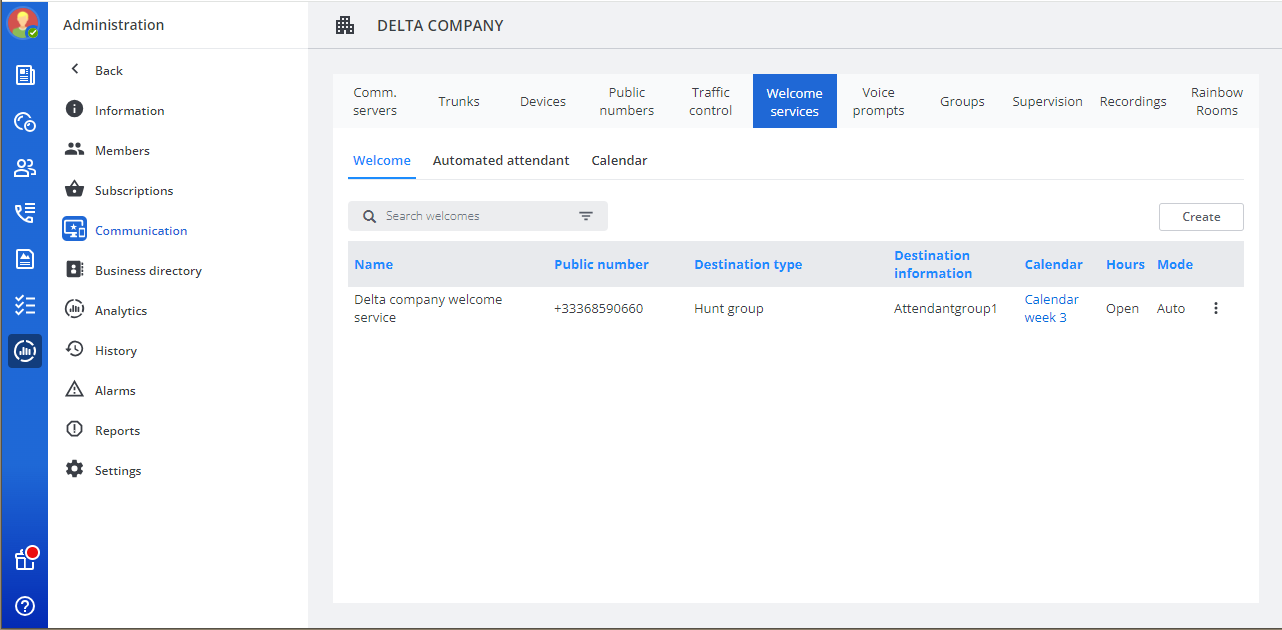The width and height of the screenshot is (1282, 630).
Task: Switch to the Automated attendant tab
Action: coord(501,161)
